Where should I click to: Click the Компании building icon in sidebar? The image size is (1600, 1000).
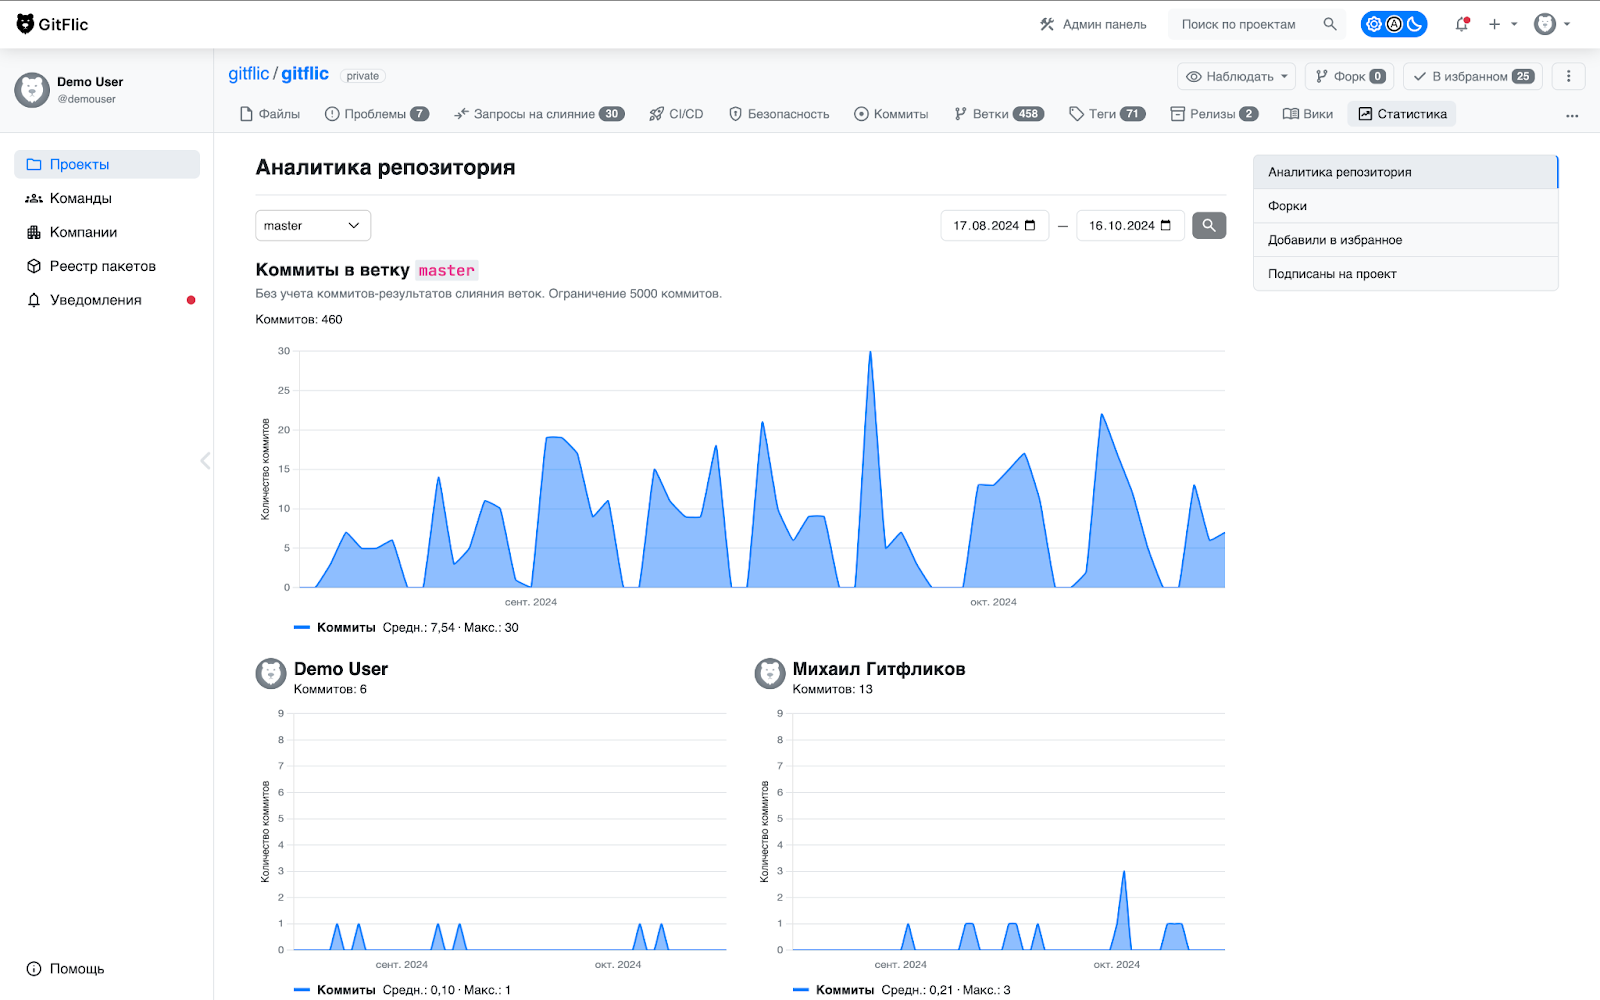click(34, 232)
